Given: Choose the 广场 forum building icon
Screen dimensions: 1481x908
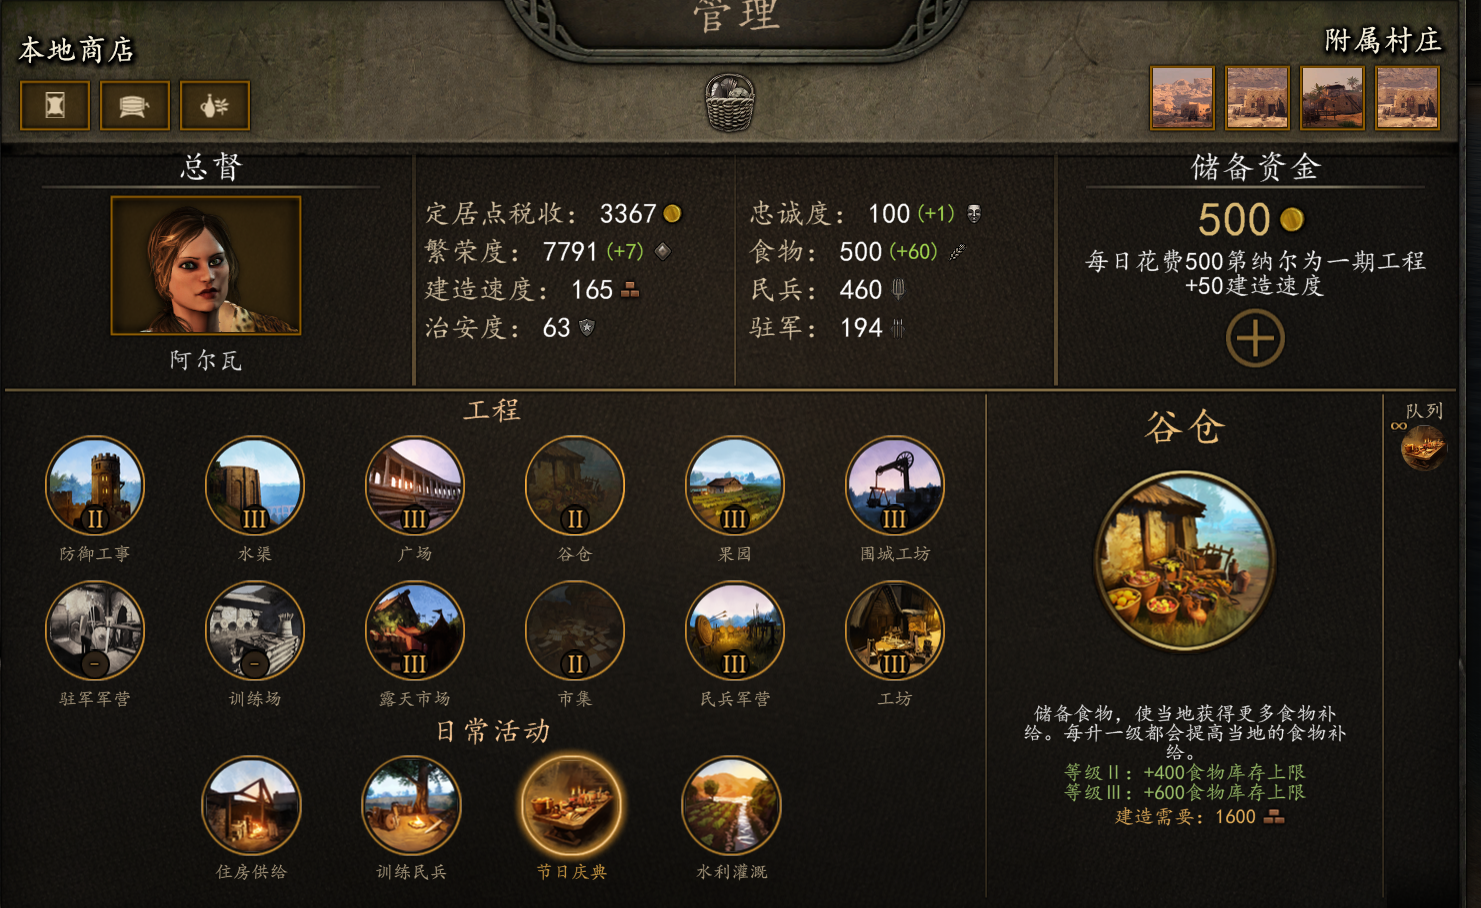Looking at the screenshot, I should (415, 486).
